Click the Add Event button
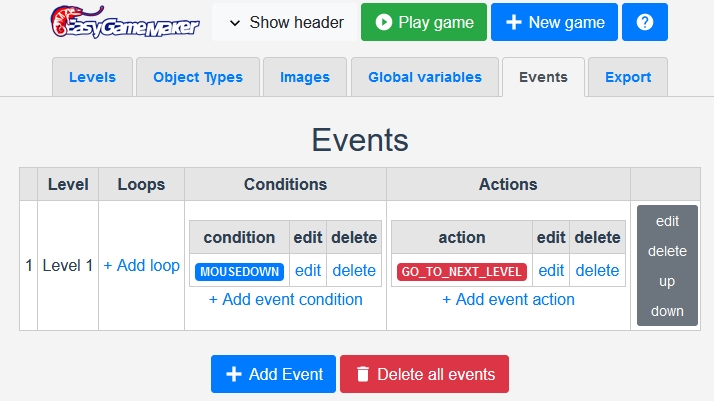Image resolution: width=714 pixels, height=401 pixels. click(x=273, y=374)
